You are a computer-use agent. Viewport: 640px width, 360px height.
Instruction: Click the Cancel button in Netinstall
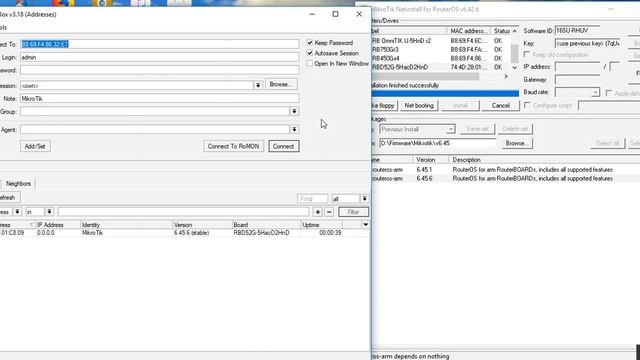pos(500,105)
